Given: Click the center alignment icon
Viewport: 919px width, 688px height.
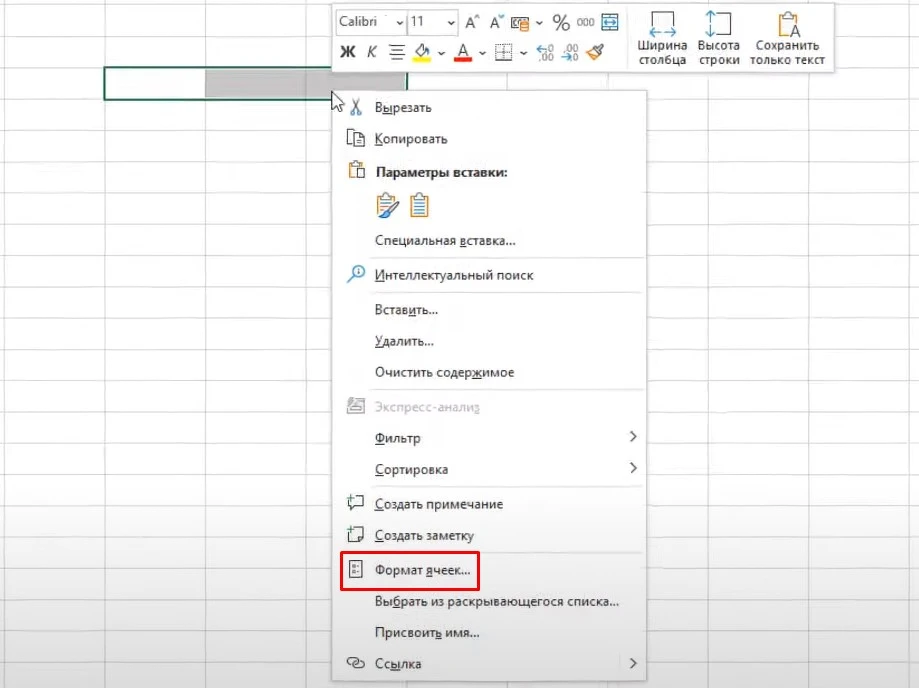Looking at the screenshot, I should point(396,52).
